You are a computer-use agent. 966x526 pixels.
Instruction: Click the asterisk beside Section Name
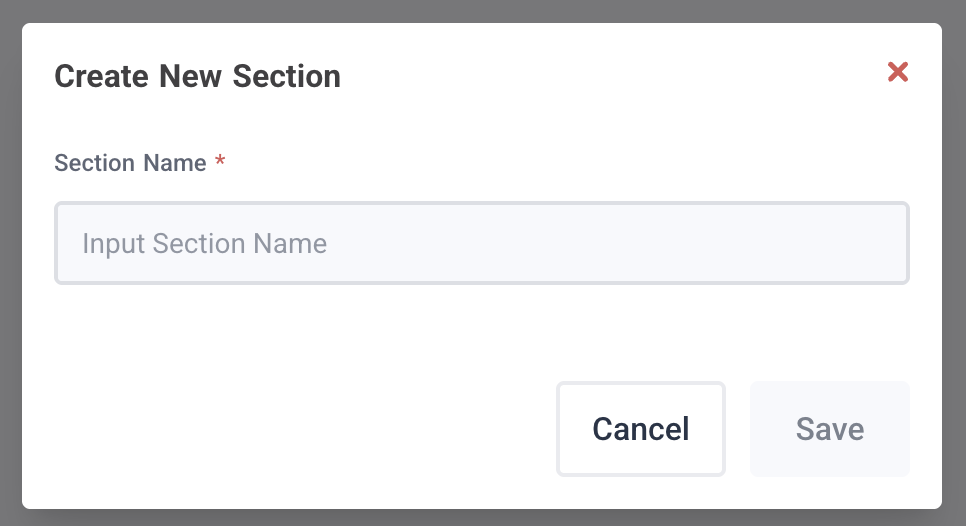[220, 161]
